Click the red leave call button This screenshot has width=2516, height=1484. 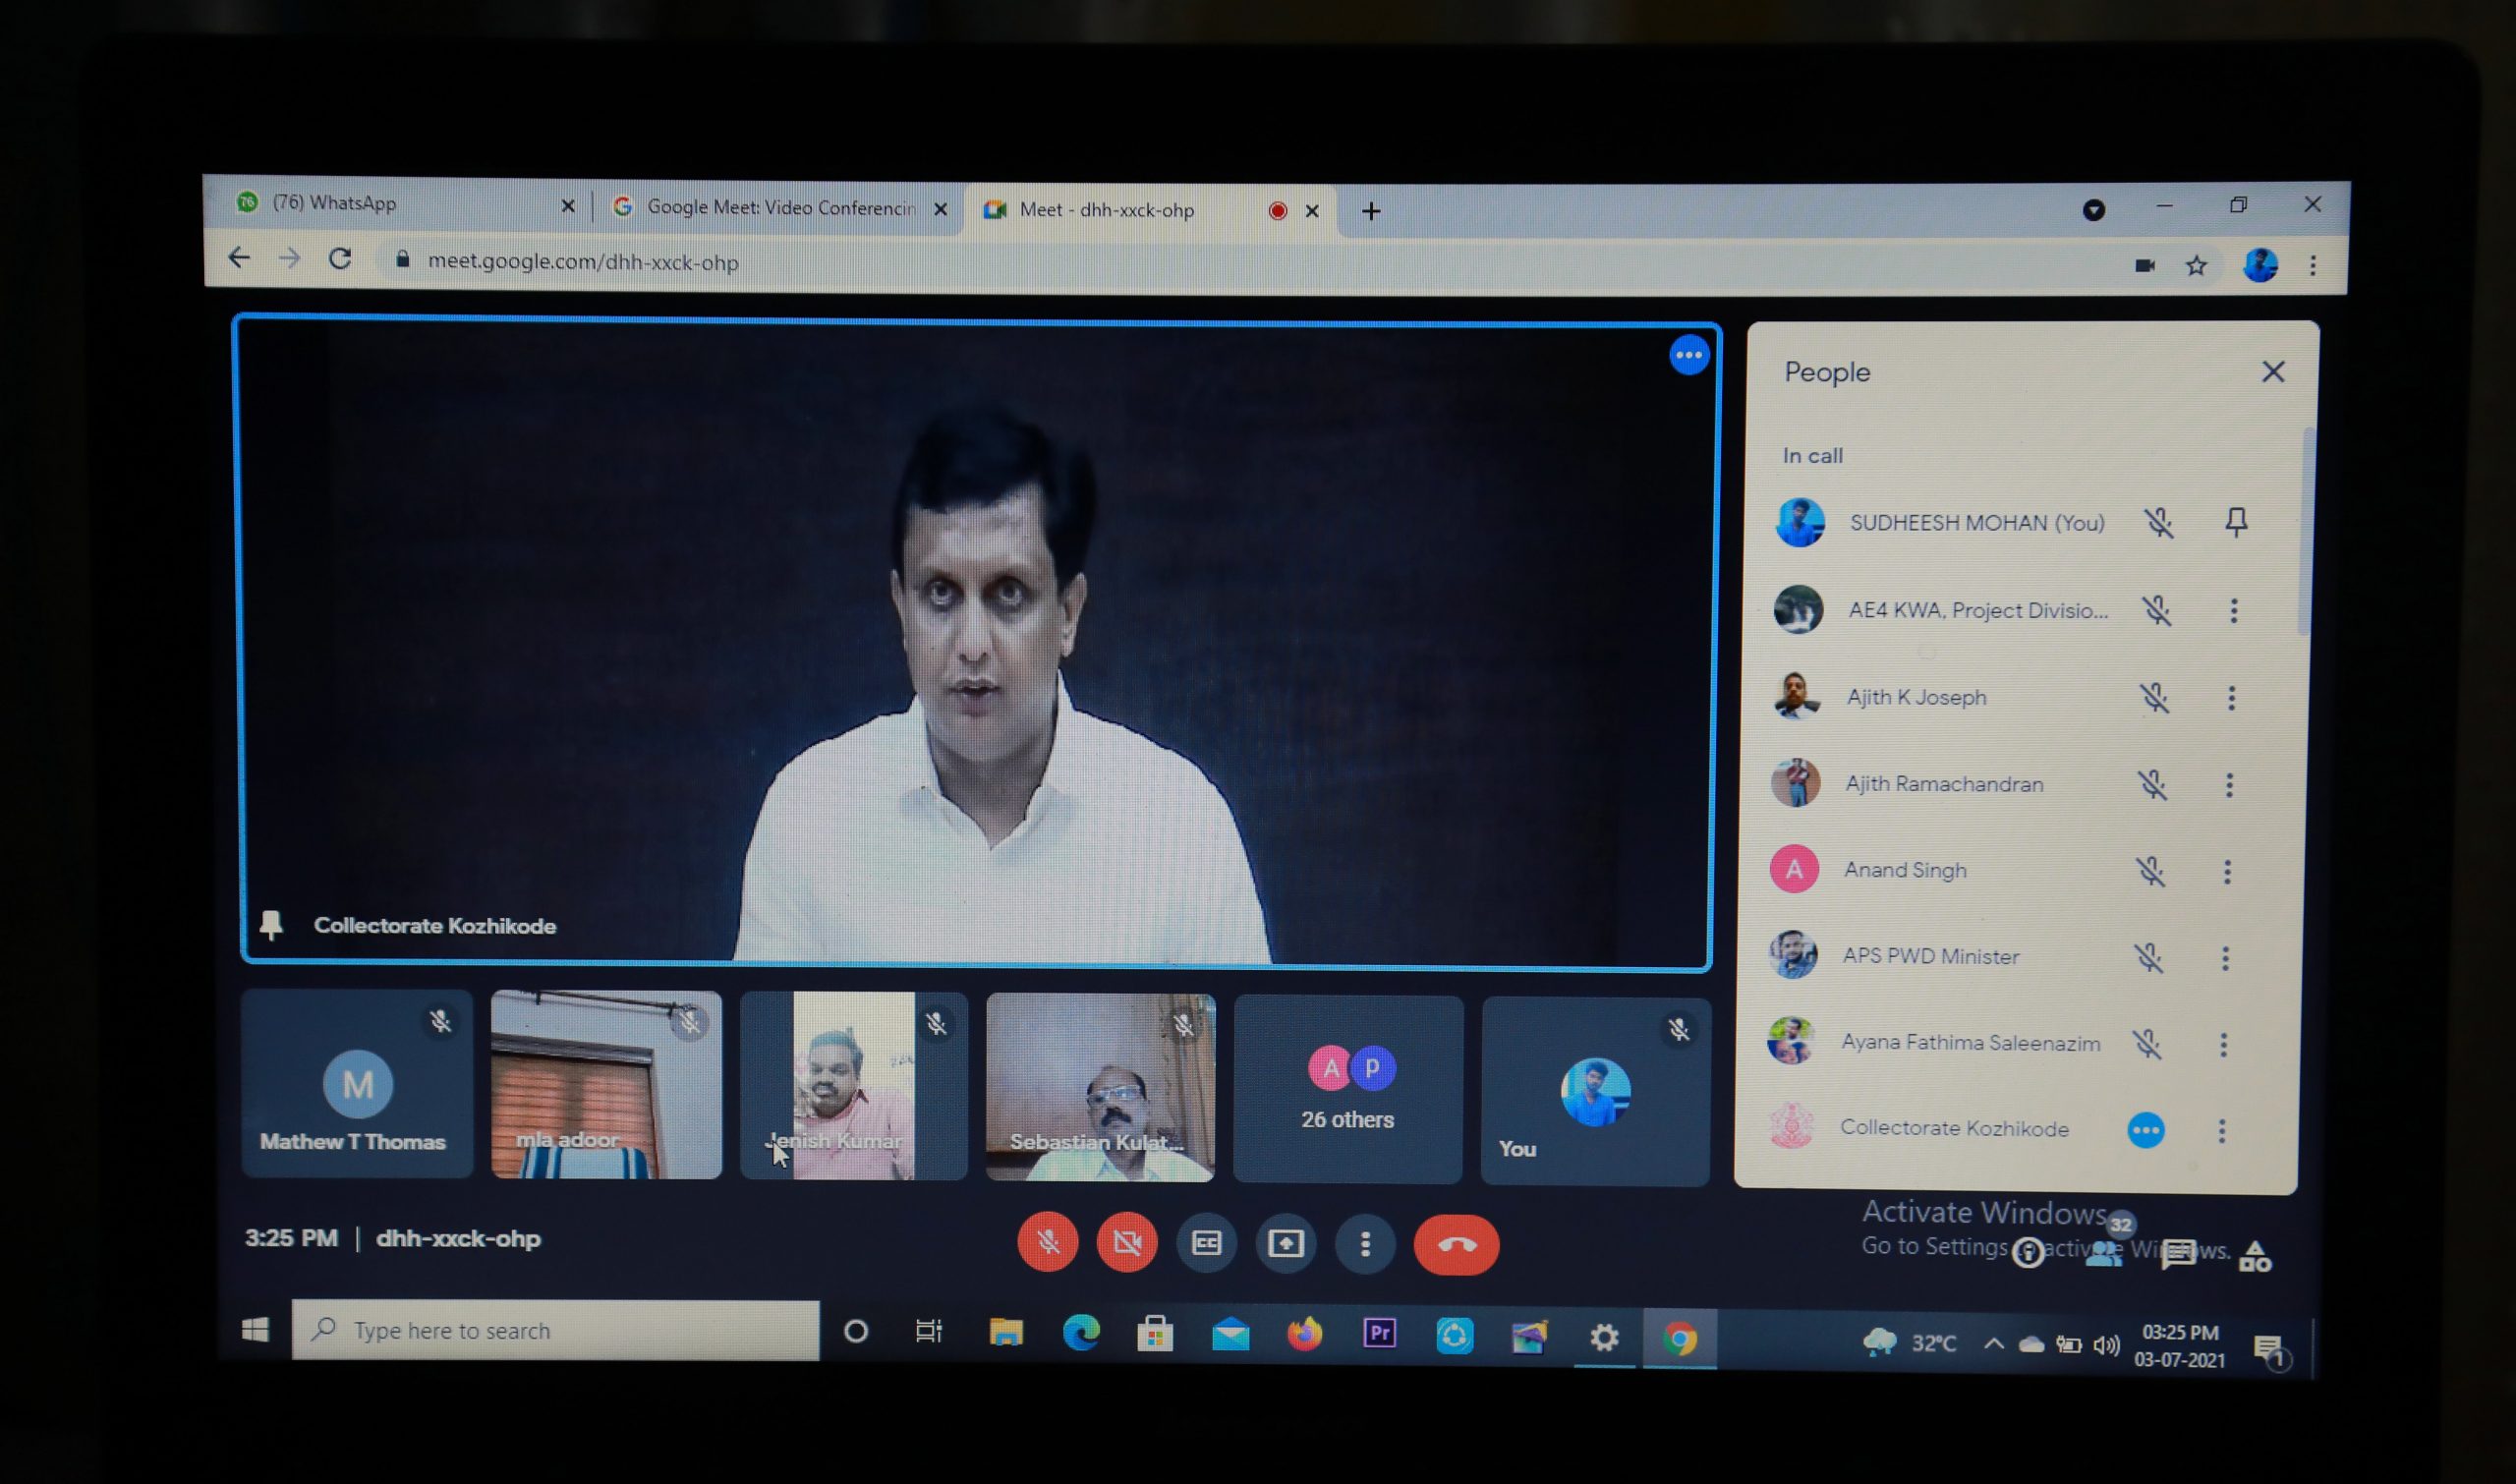(1456, 1245)
